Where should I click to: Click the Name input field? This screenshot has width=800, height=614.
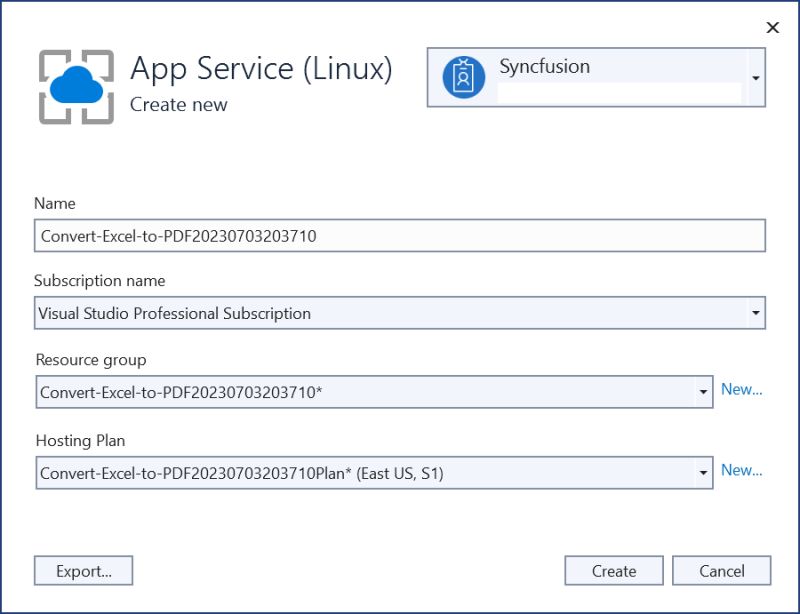(x=300, y=236)
